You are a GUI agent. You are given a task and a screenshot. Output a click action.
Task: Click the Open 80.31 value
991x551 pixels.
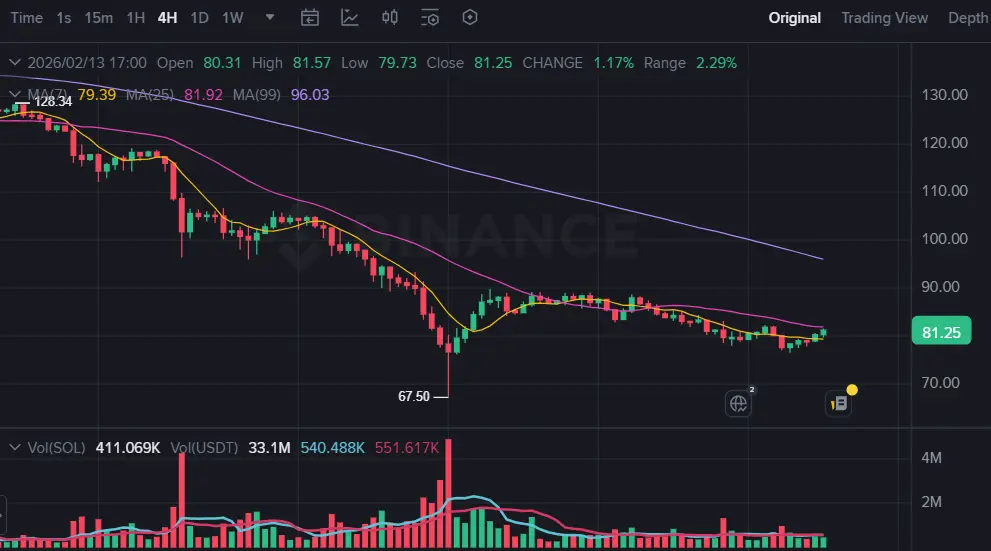222,63
